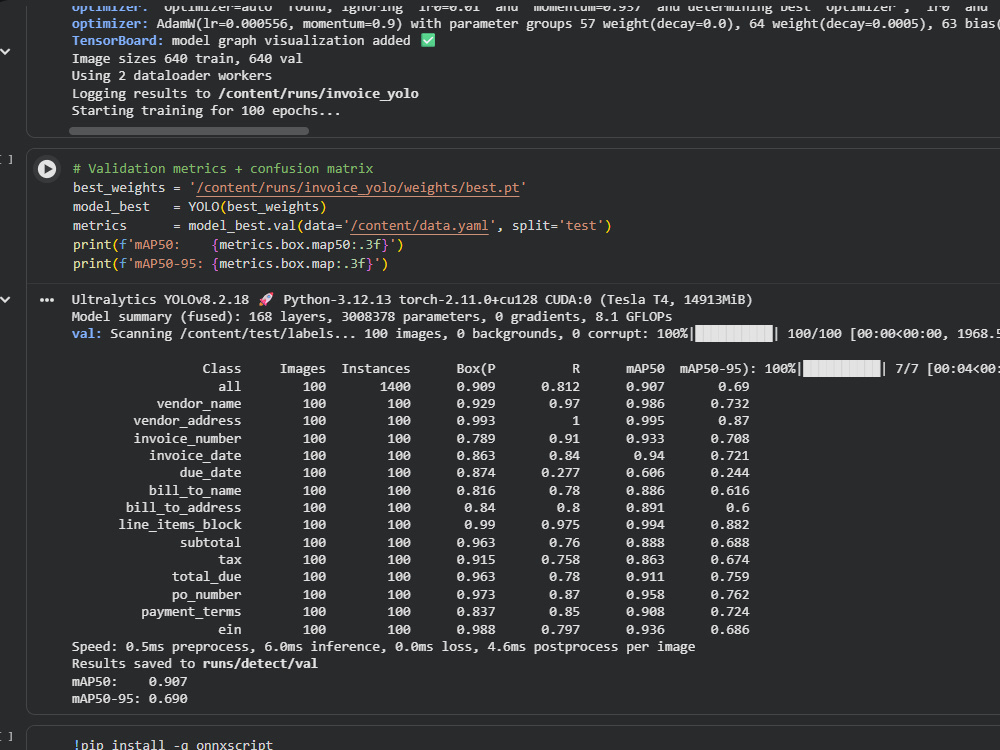Click the 'Speed: 0.5ms preprocess' output line
Screen dimensions: 1000x750
[383, 647]
